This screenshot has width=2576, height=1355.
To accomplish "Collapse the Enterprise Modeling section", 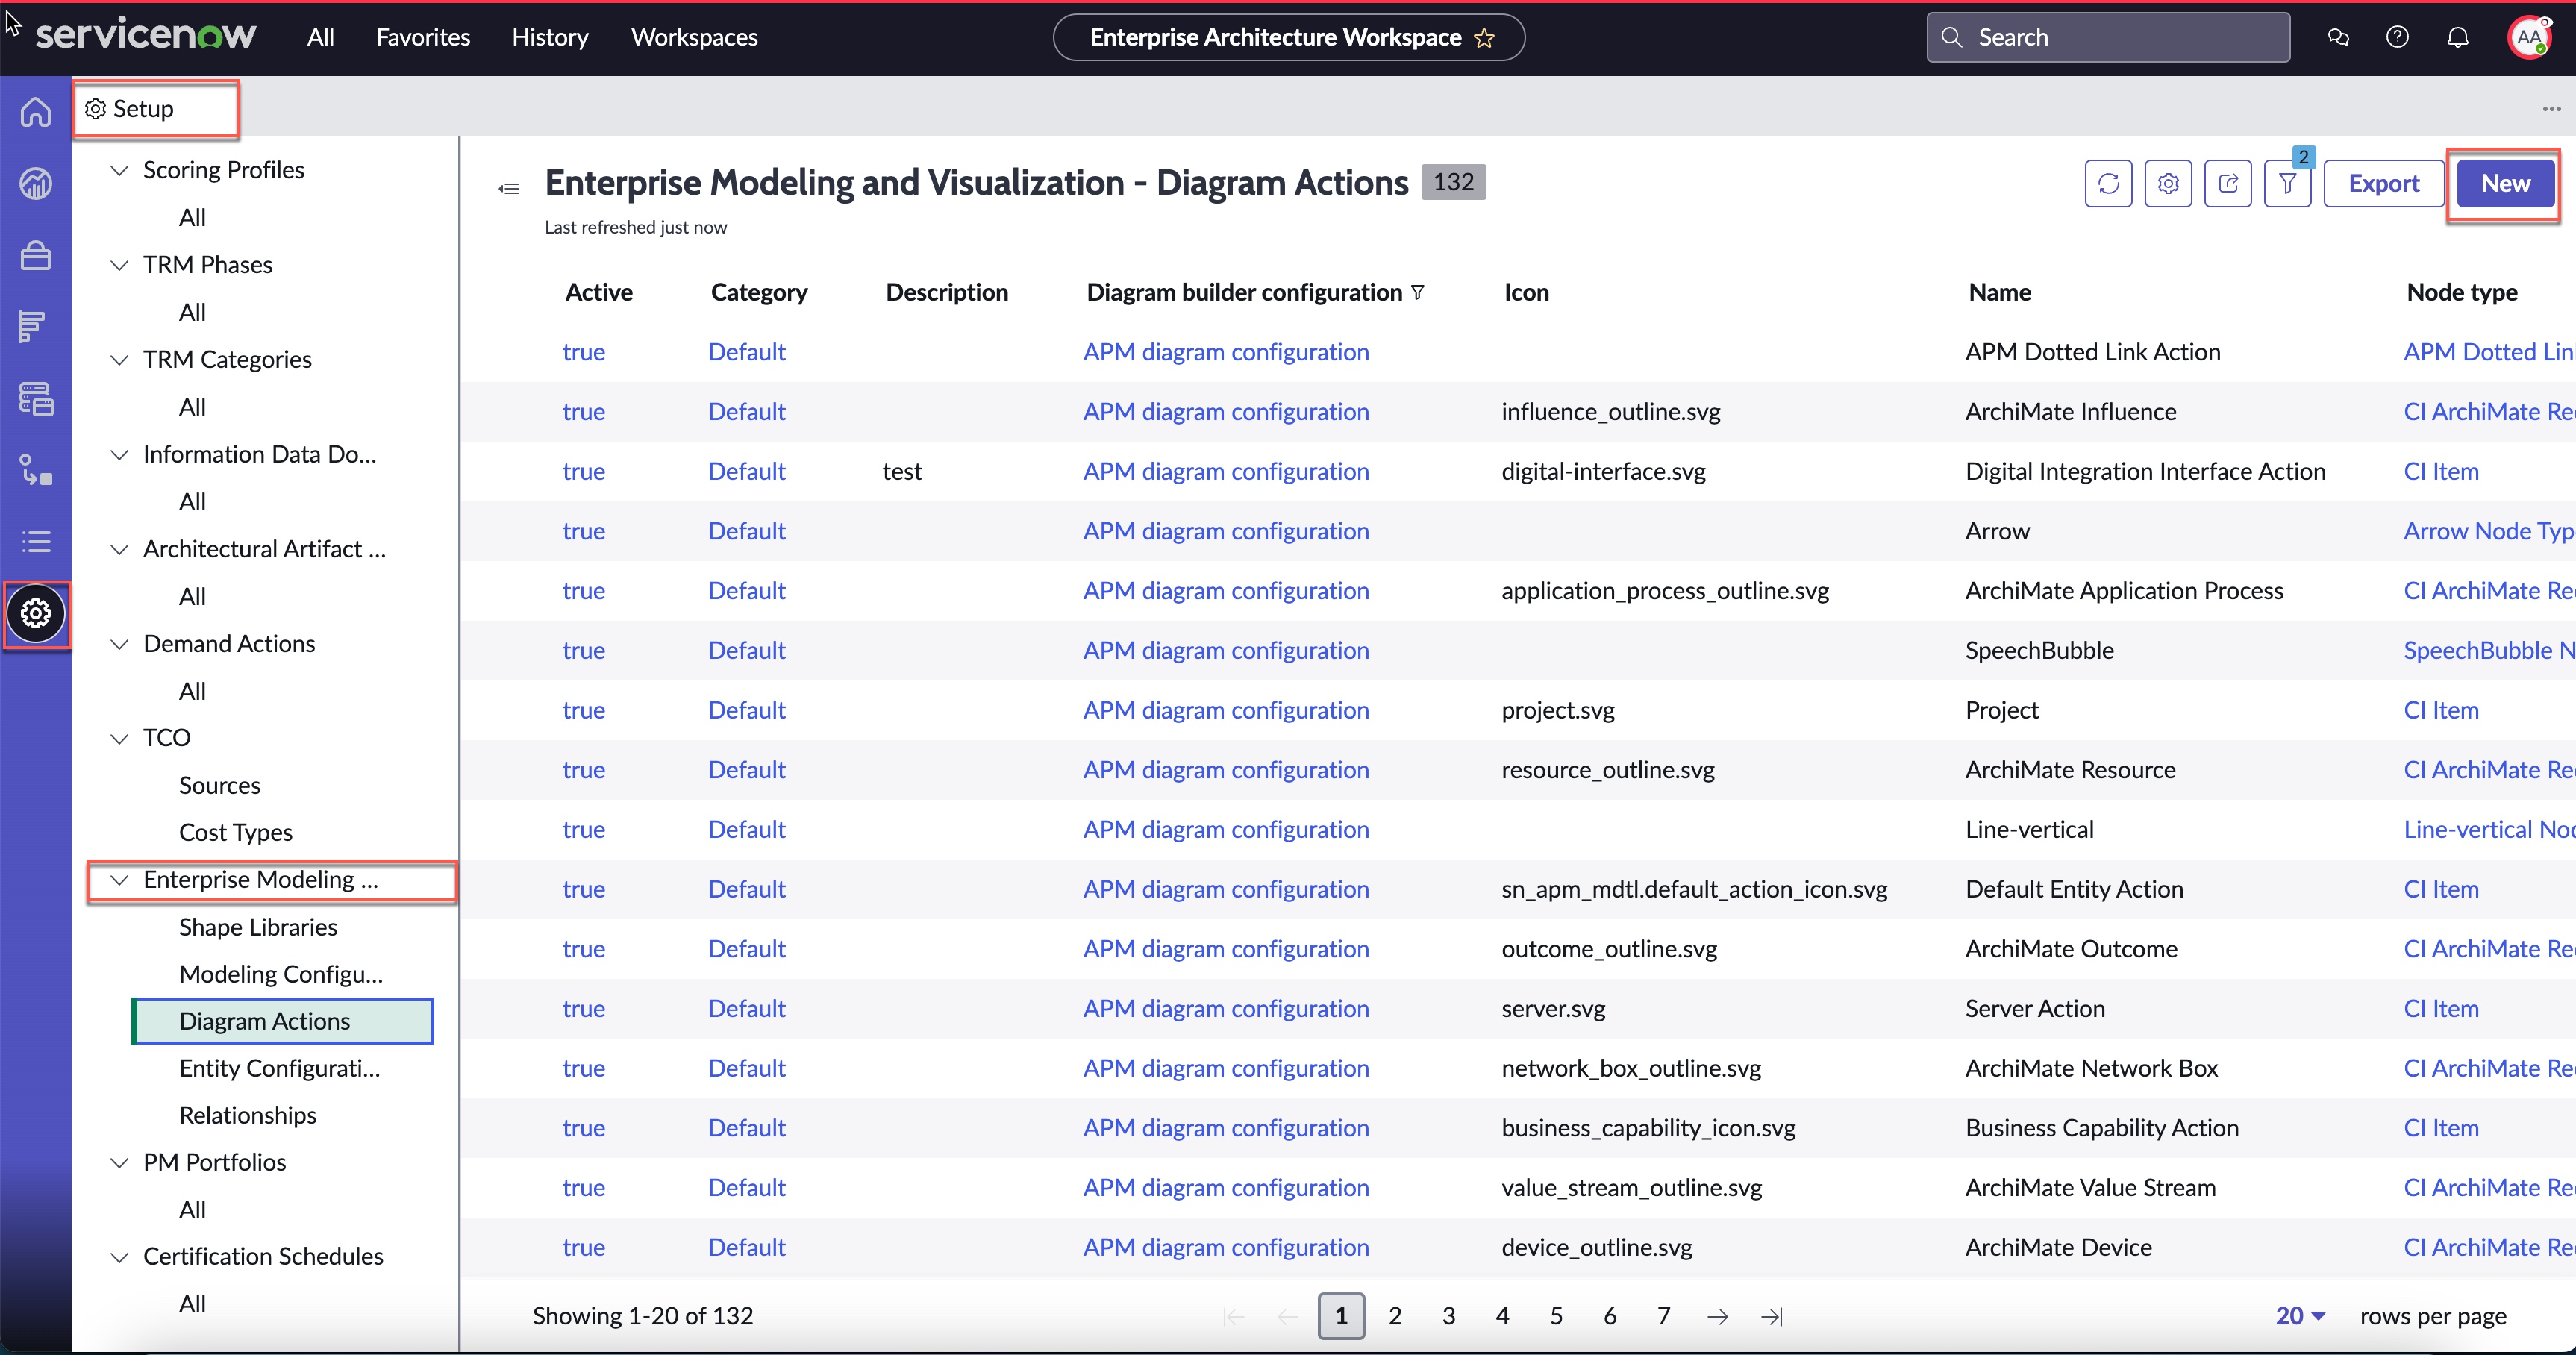I will pos(119,880).
